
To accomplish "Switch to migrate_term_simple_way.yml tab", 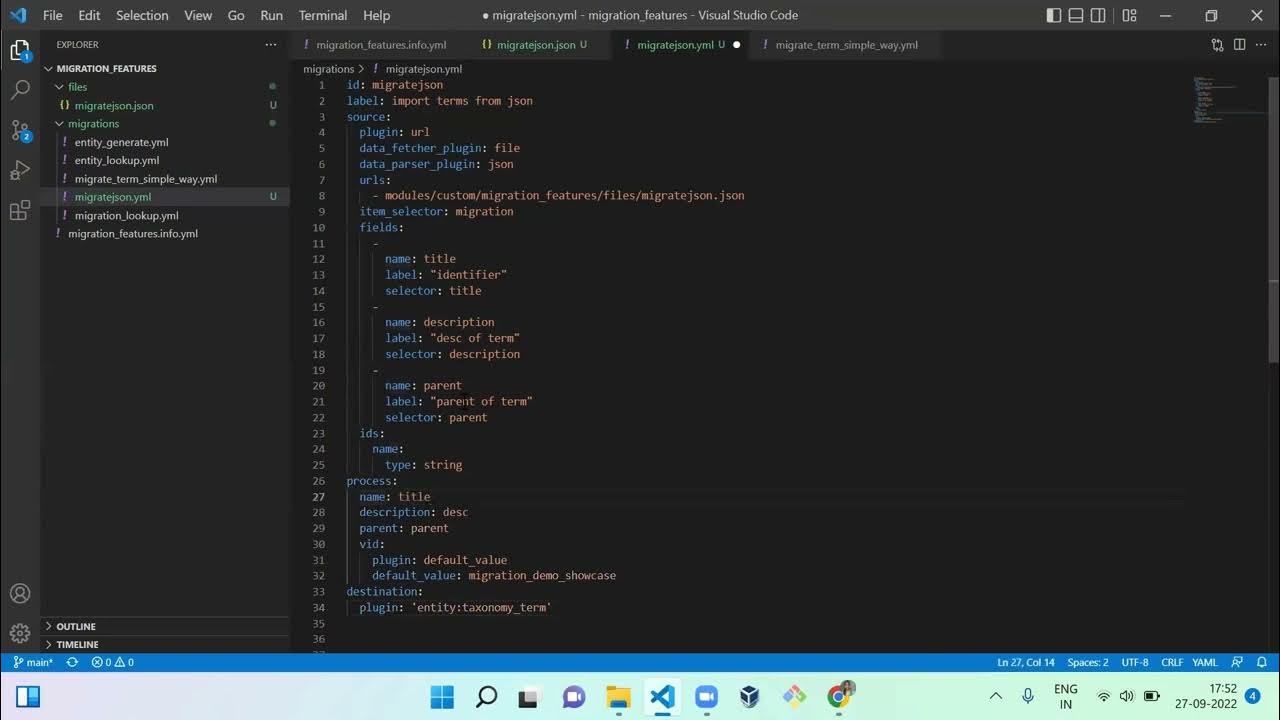I will pyautogui.click(x=845, y=45).
